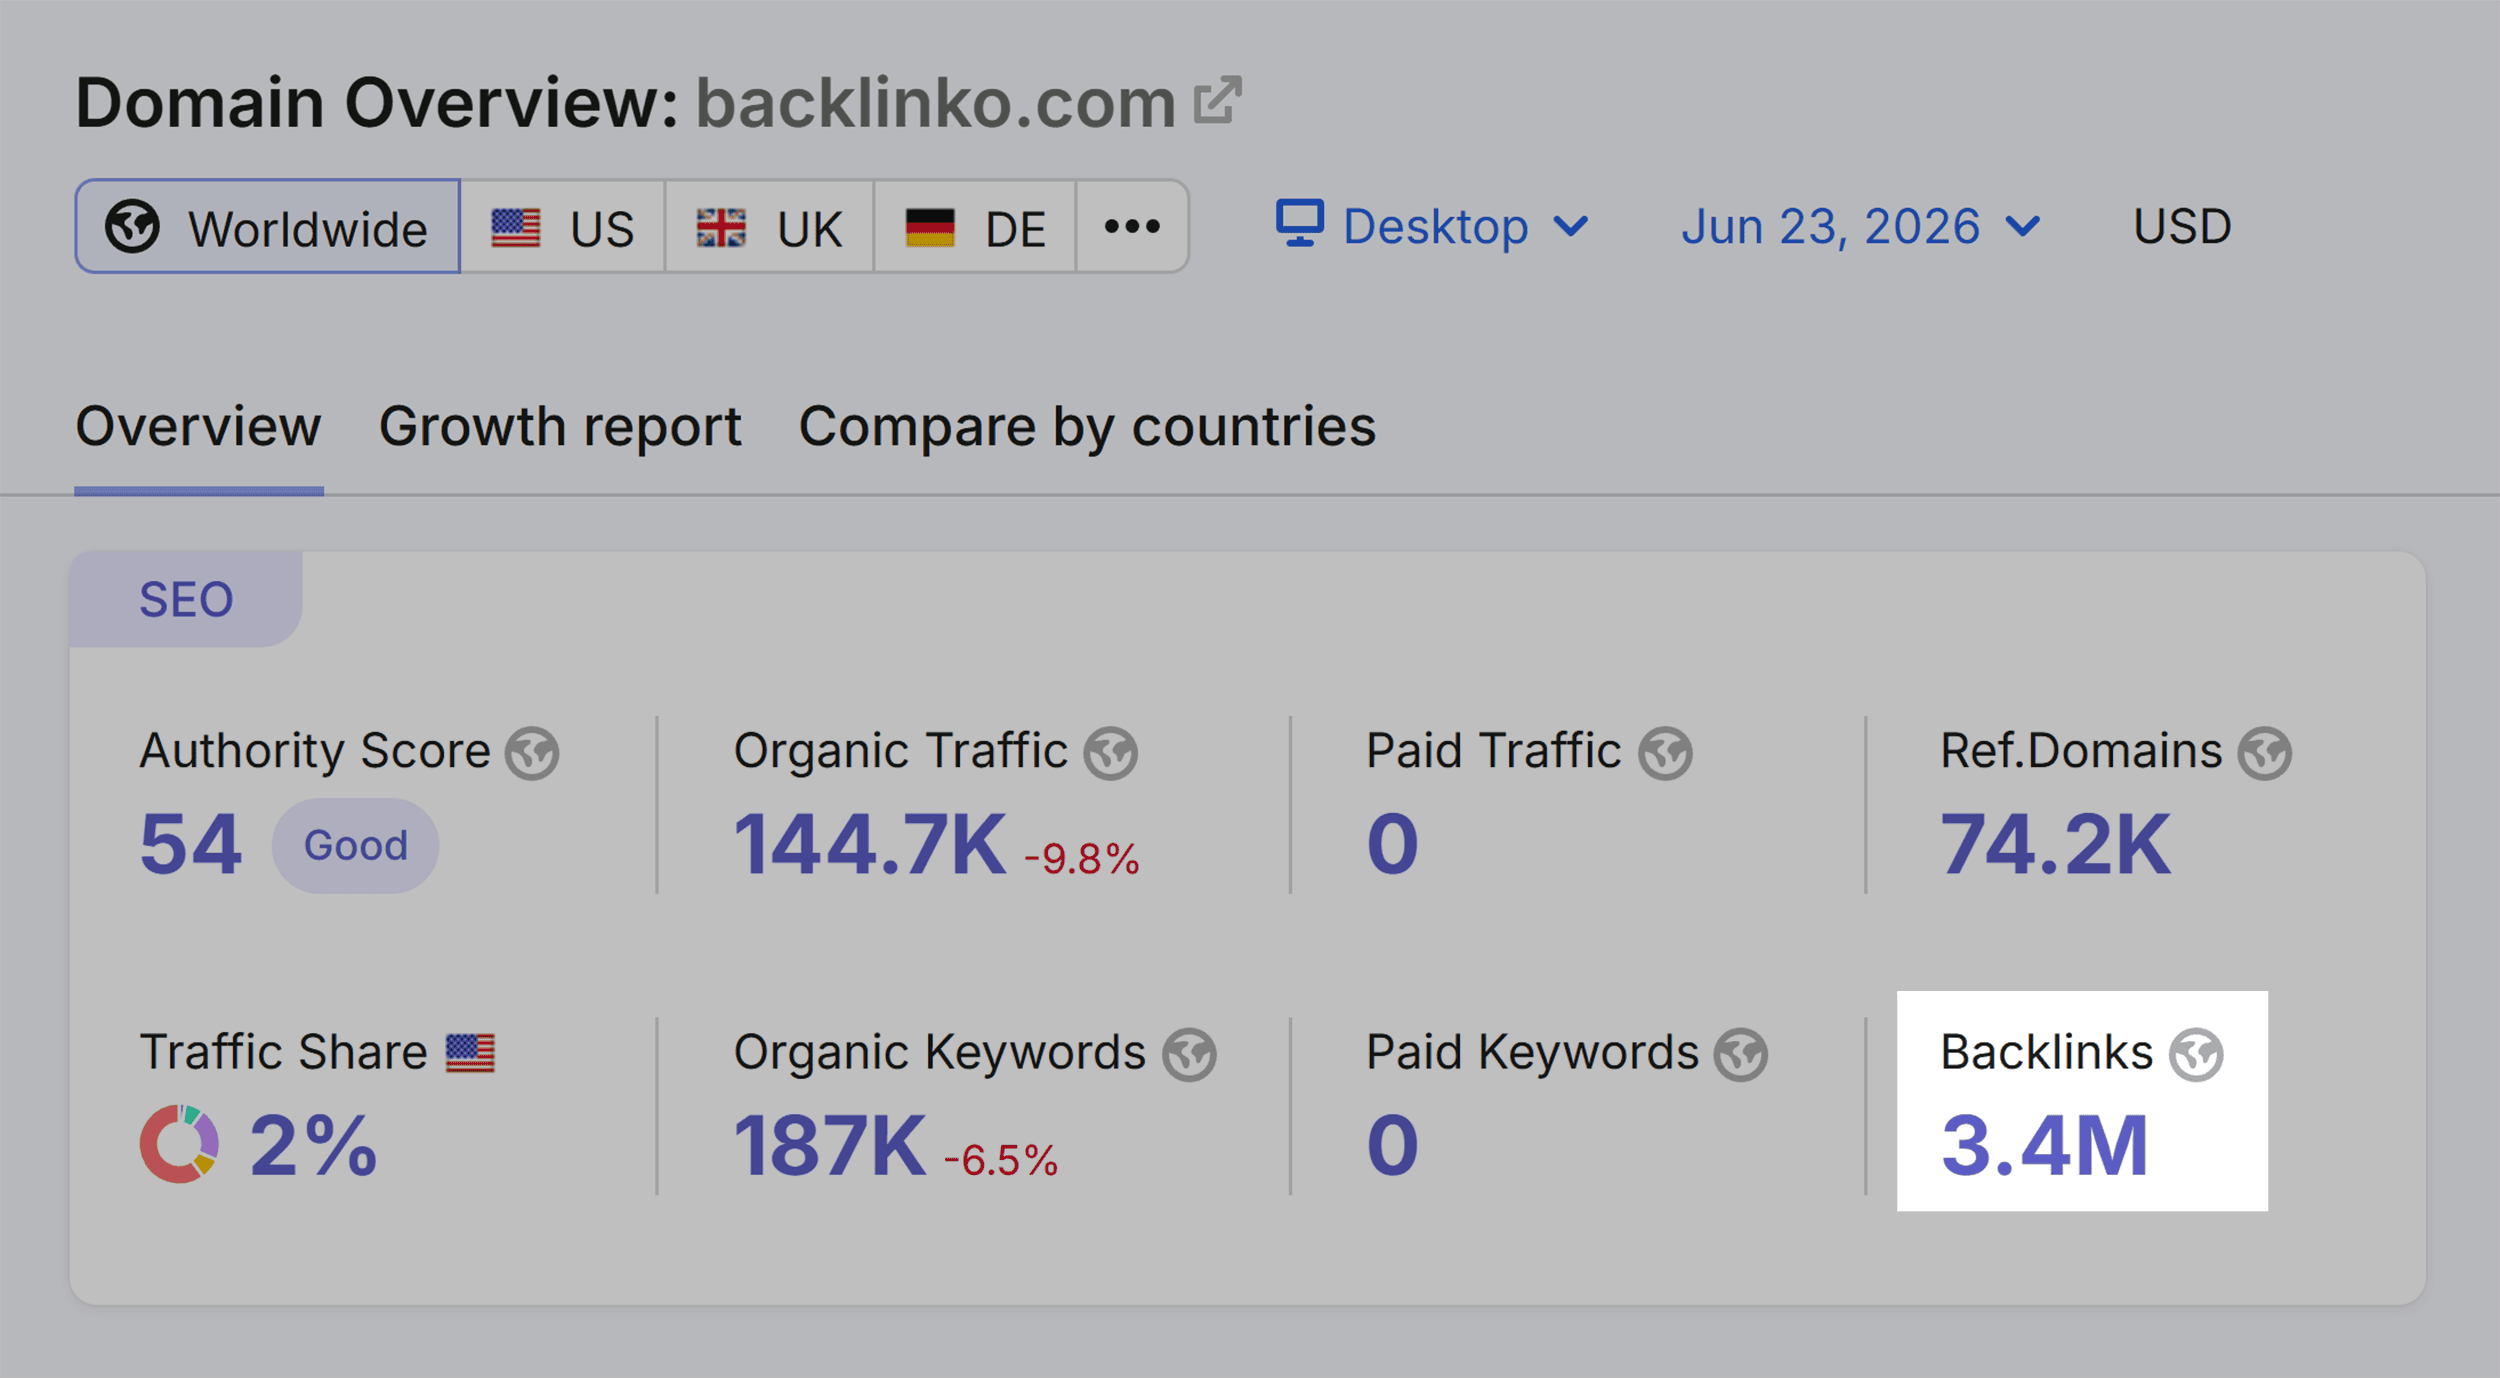Viewport: 2500px width, 1378px height.
Task: Click the Paid Keywords label
Action: 1532,1053
